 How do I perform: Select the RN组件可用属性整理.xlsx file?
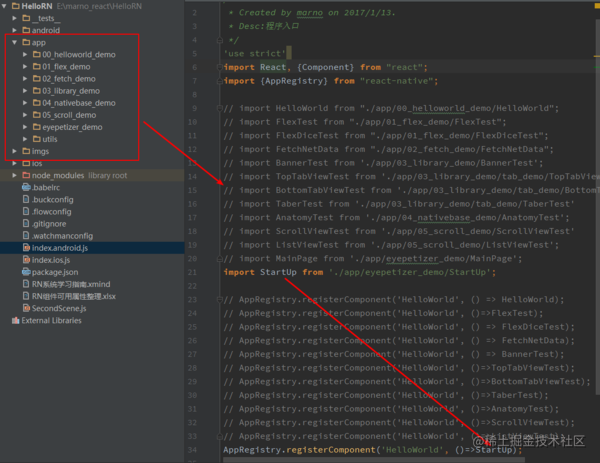point(74,296)
